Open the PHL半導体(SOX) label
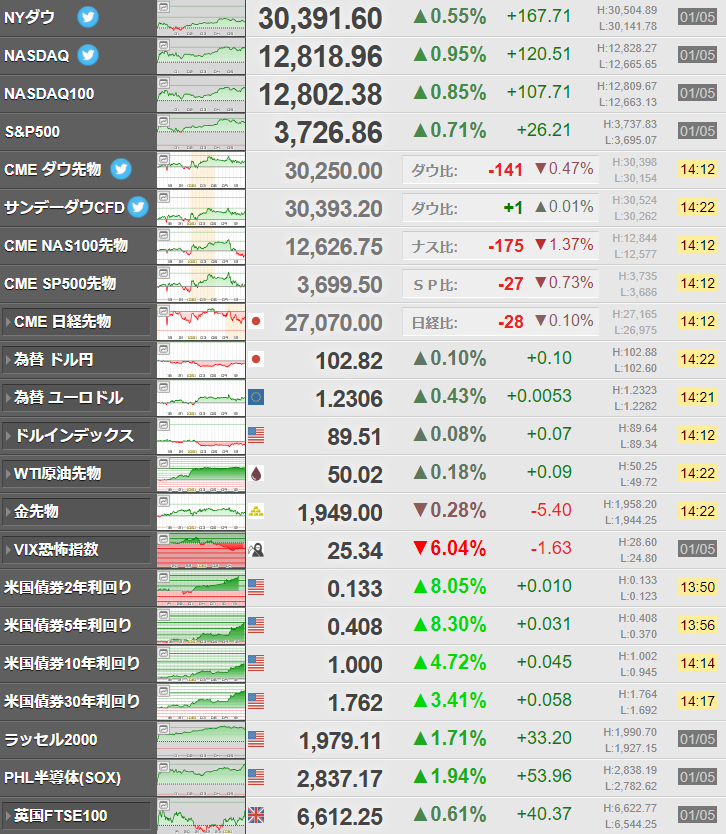 (62, 778)
